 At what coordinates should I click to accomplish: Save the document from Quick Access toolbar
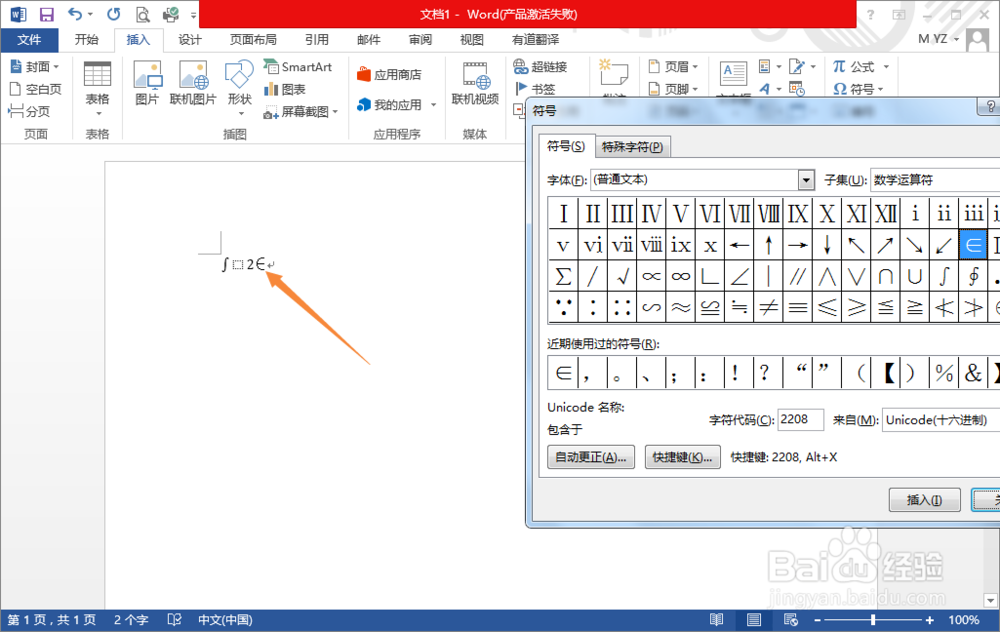[x=45, y=13]
